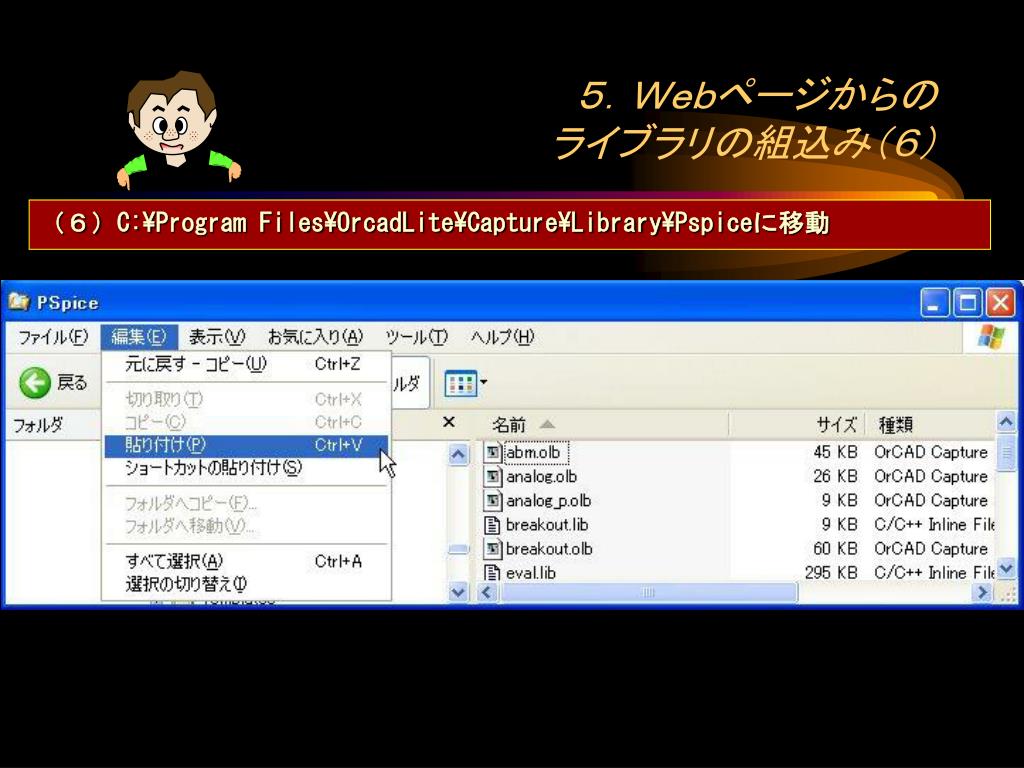Select eval.lib file name
Viewport: 1024px width, 768px height.
(531, 573)
